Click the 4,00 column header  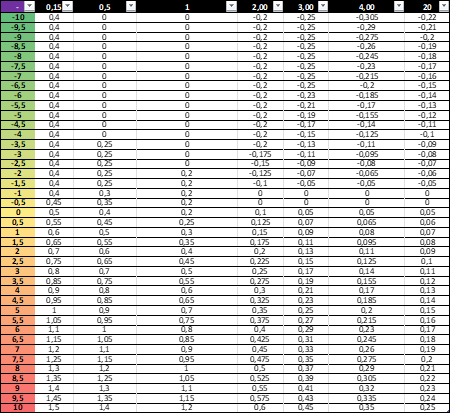[x=366, y=7]
